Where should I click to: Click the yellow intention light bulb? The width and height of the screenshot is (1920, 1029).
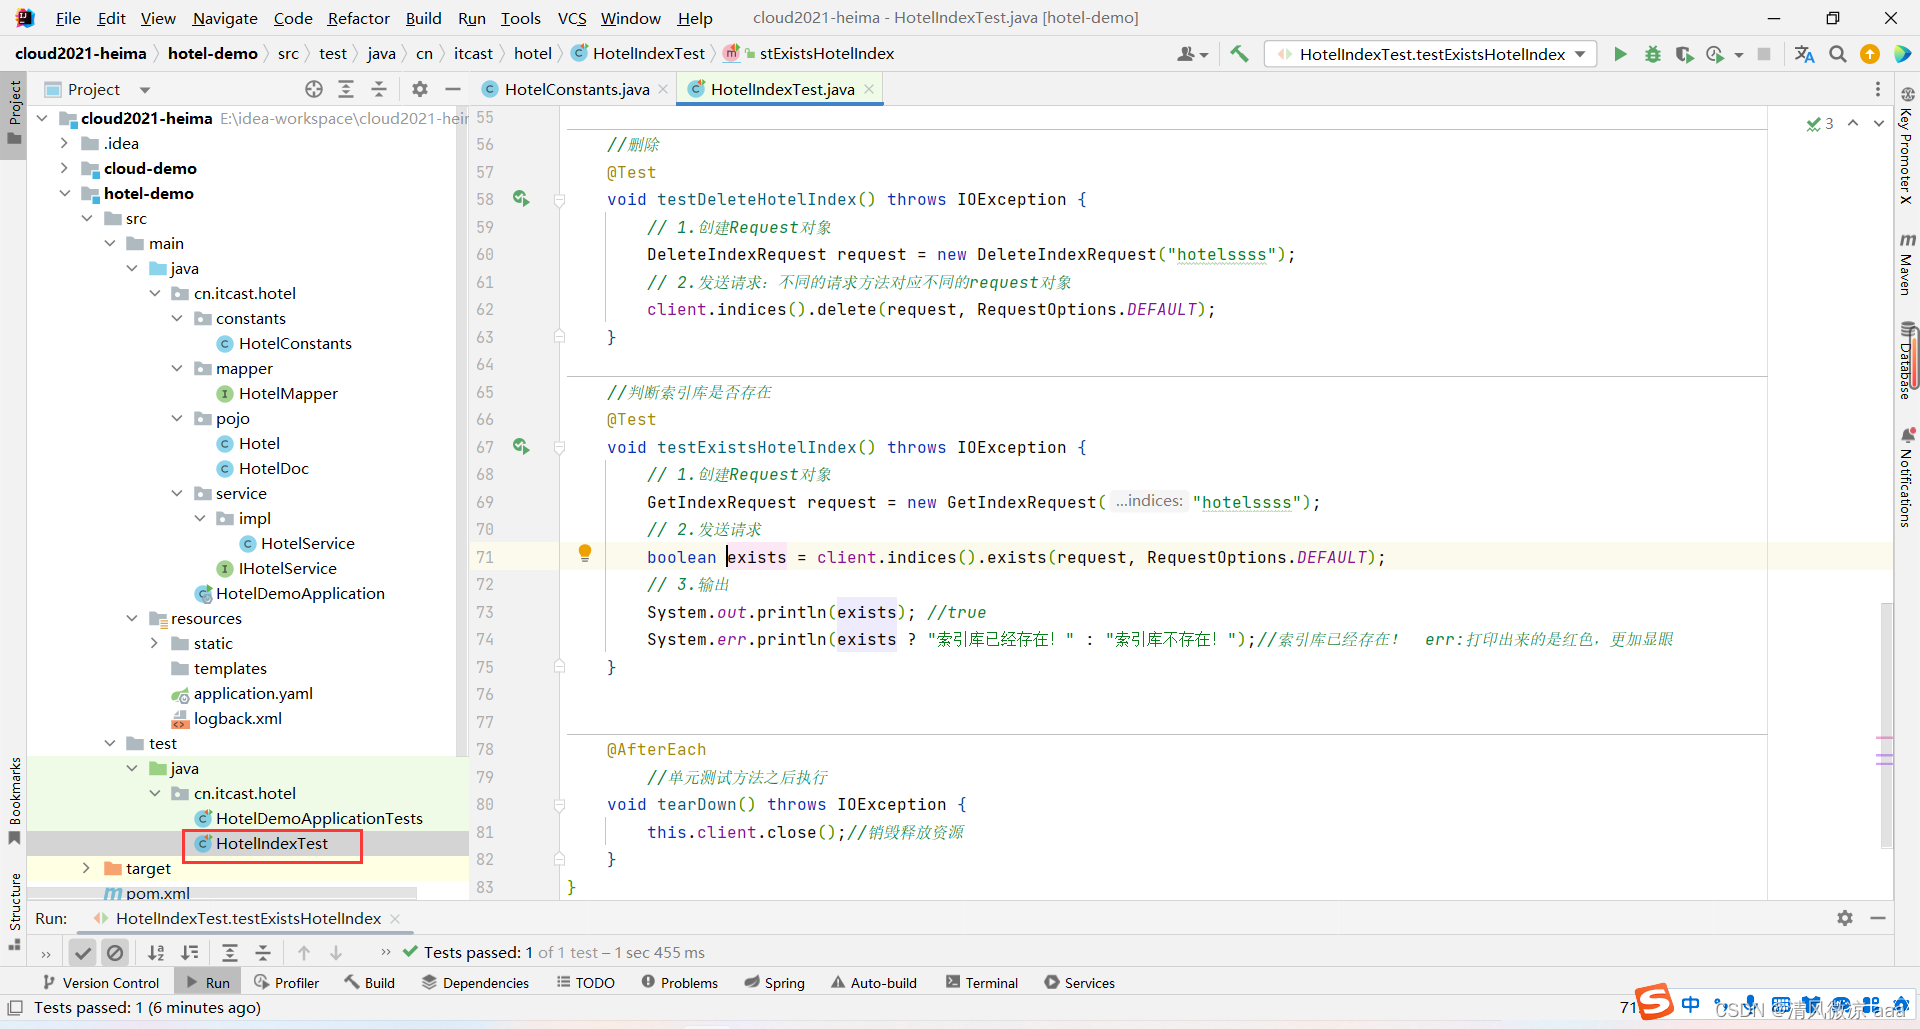pyautogui.click(x=585, y=553)
